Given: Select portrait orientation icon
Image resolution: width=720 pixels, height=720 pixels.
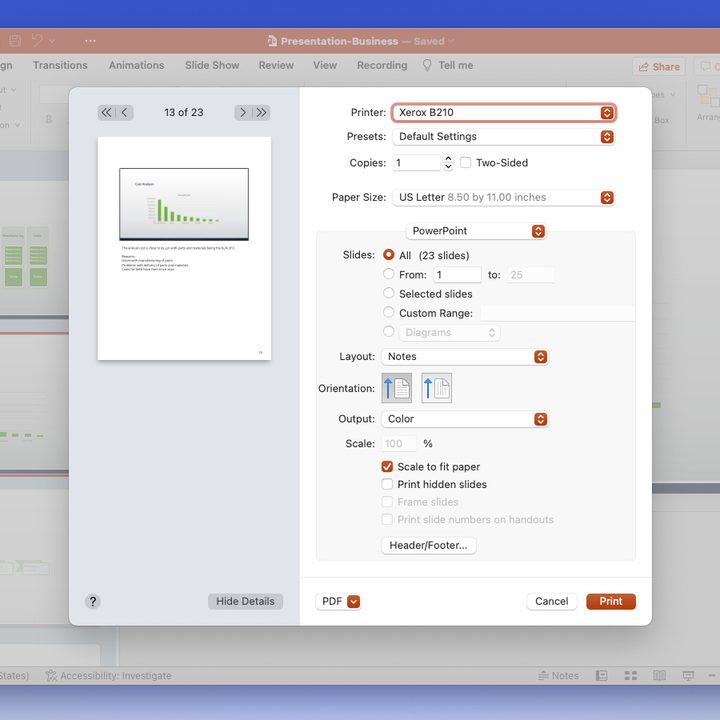Looking at the screenshot, I should (x=397, y=388).
